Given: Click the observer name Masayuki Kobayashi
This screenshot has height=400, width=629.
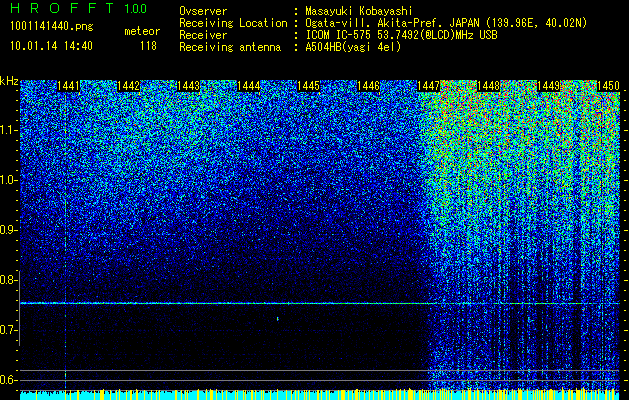Looking at the screenshot, I should coord(359,11).
